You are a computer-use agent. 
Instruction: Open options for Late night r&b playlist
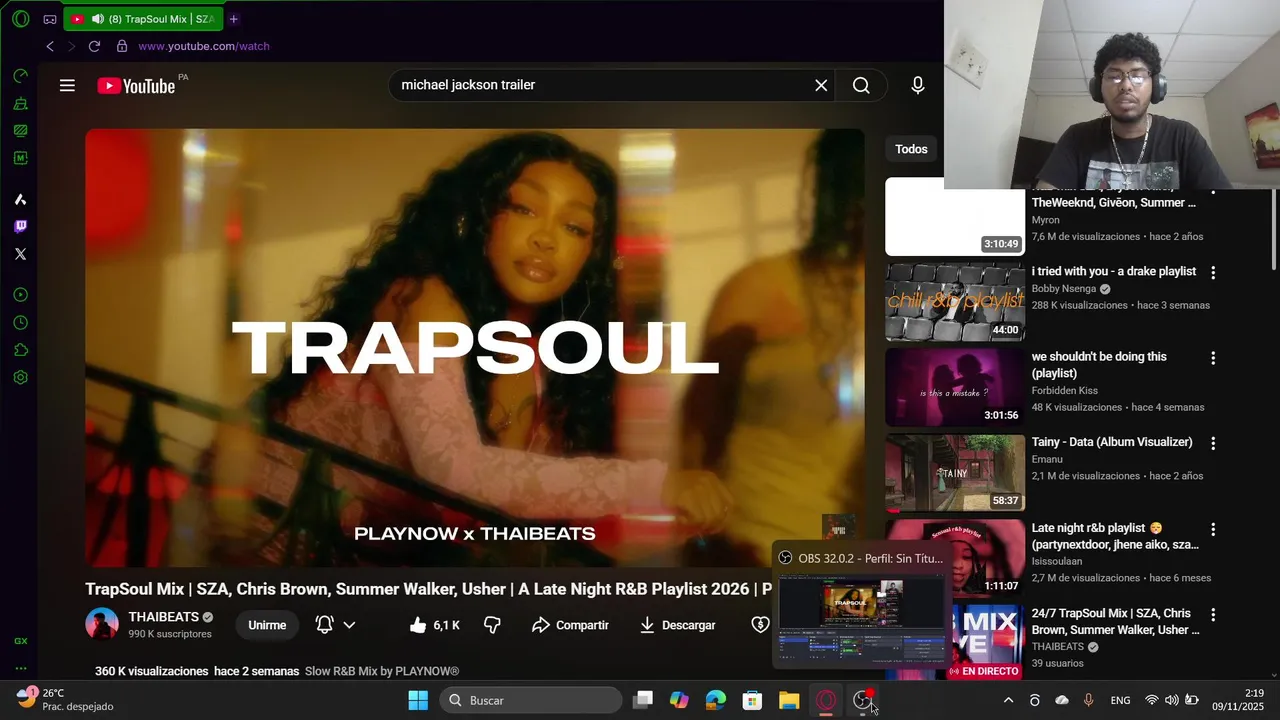coord(1213,529)
